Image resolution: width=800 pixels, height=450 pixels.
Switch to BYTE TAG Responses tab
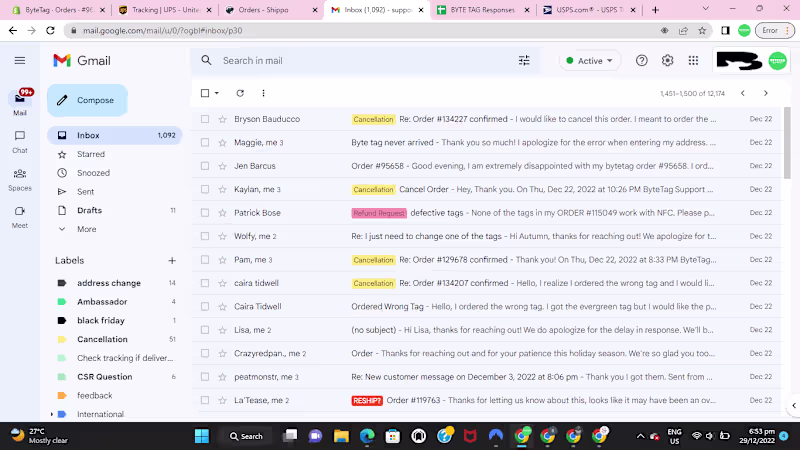point(483,10)
